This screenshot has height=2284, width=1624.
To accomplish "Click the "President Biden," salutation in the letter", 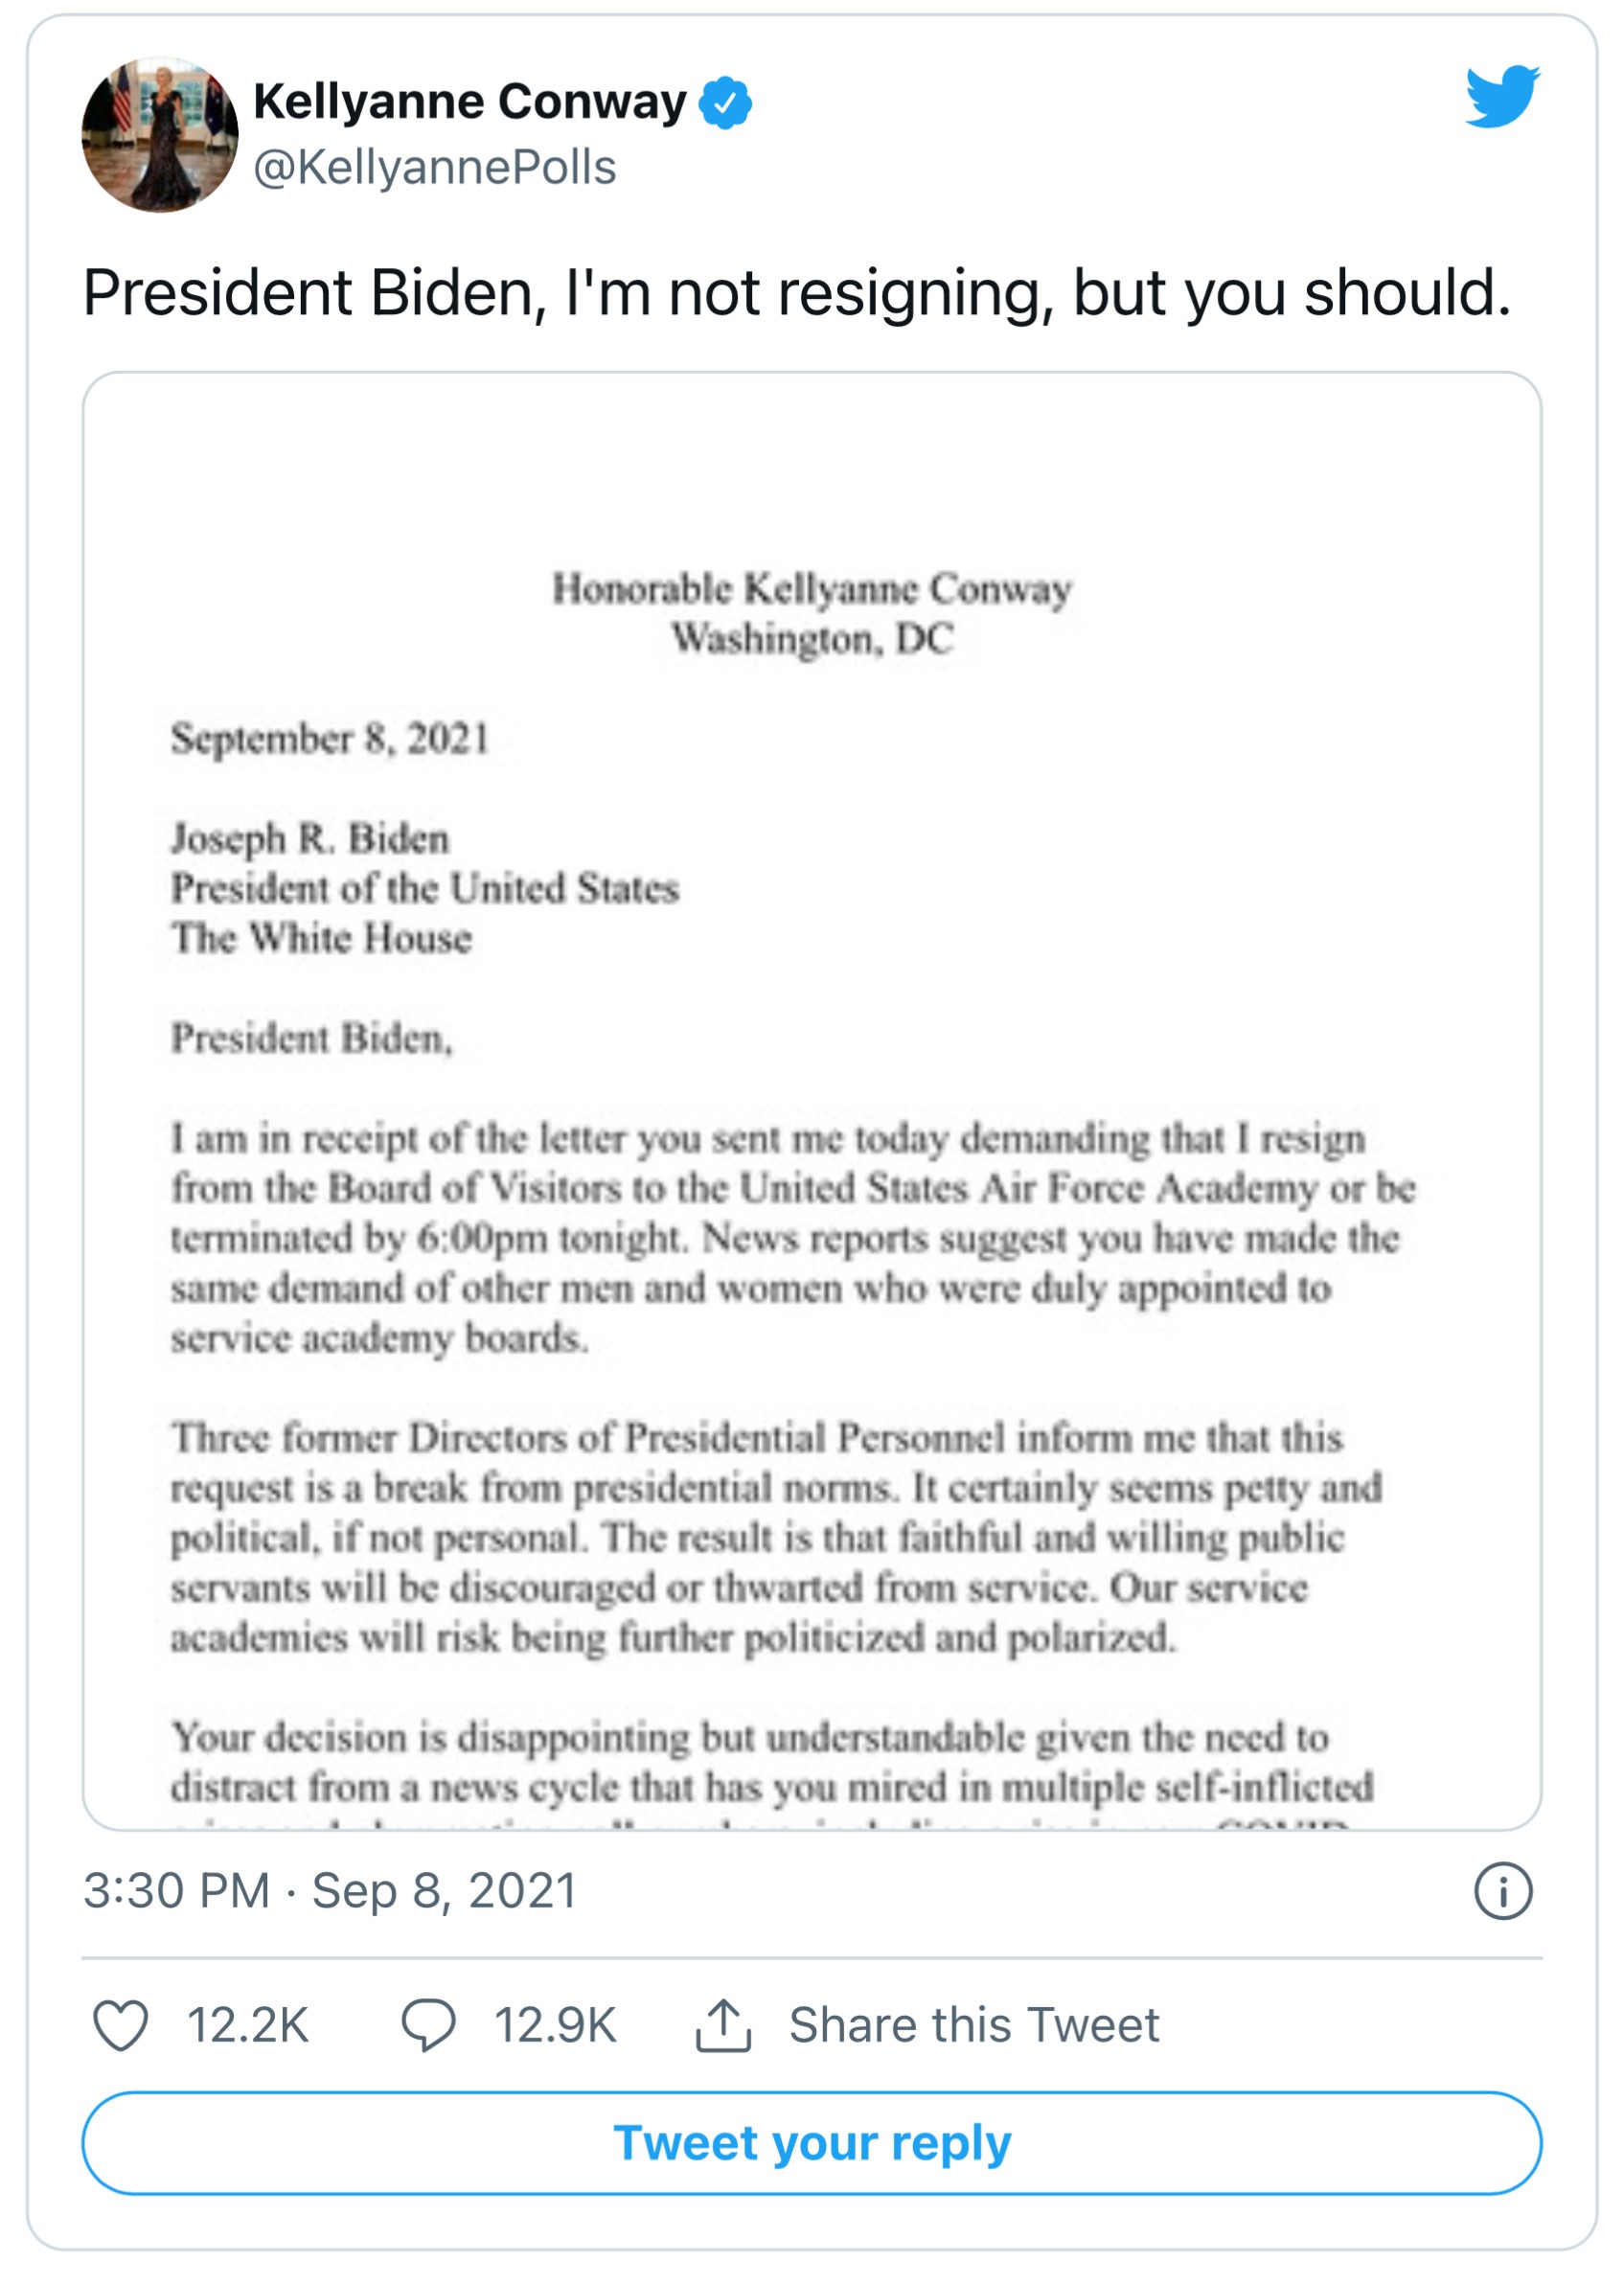I will click(312, 1038).
